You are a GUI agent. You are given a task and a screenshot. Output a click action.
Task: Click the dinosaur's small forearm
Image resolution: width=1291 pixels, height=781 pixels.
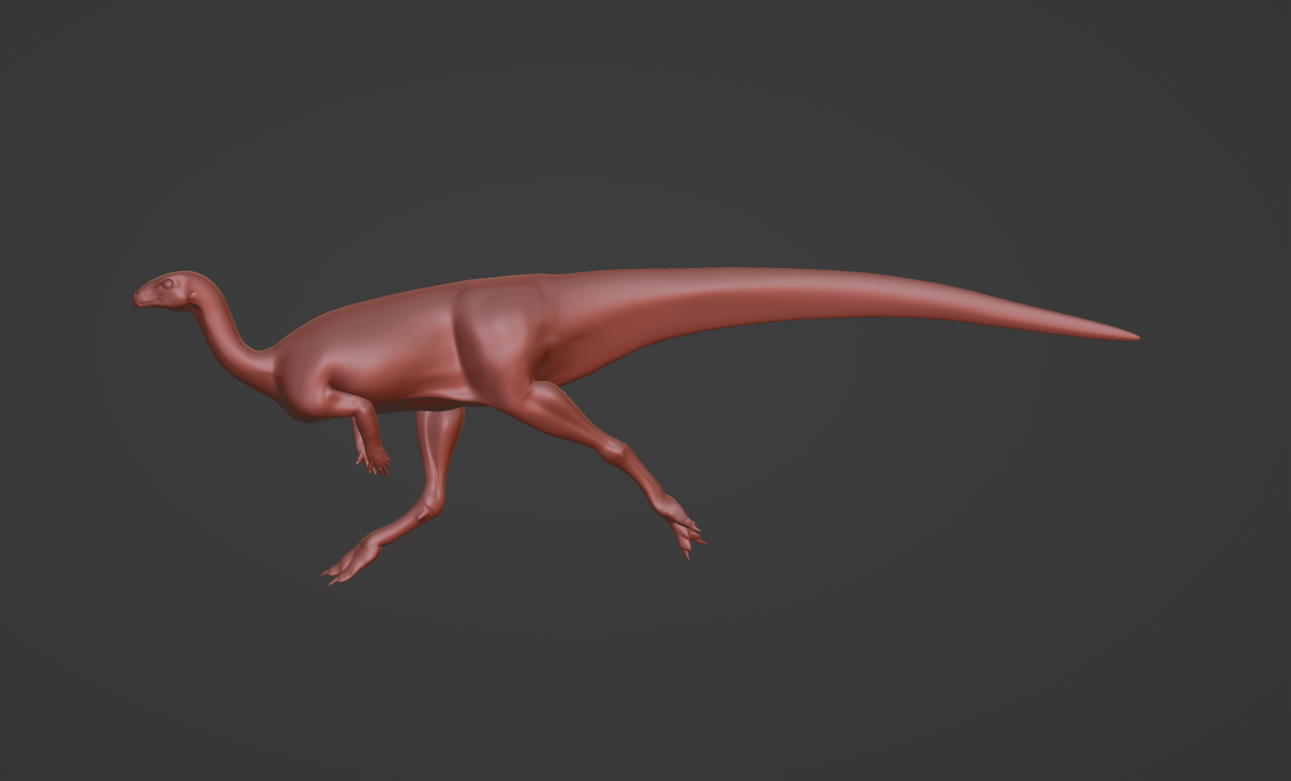[366, 430]
